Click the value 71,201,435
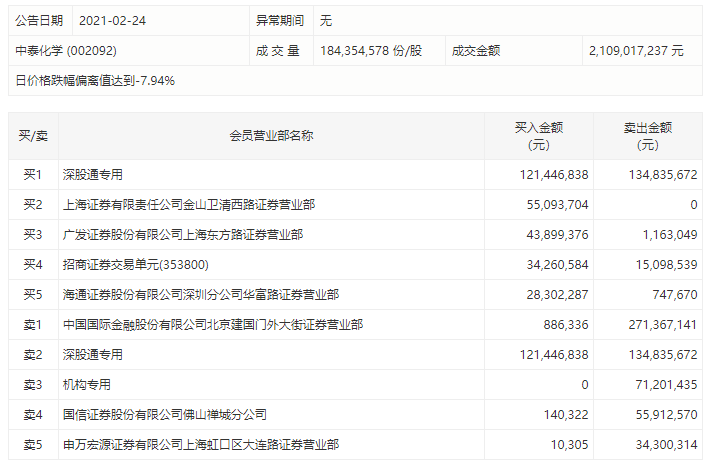This screenshot has width=715, height=473. [666, 385]
